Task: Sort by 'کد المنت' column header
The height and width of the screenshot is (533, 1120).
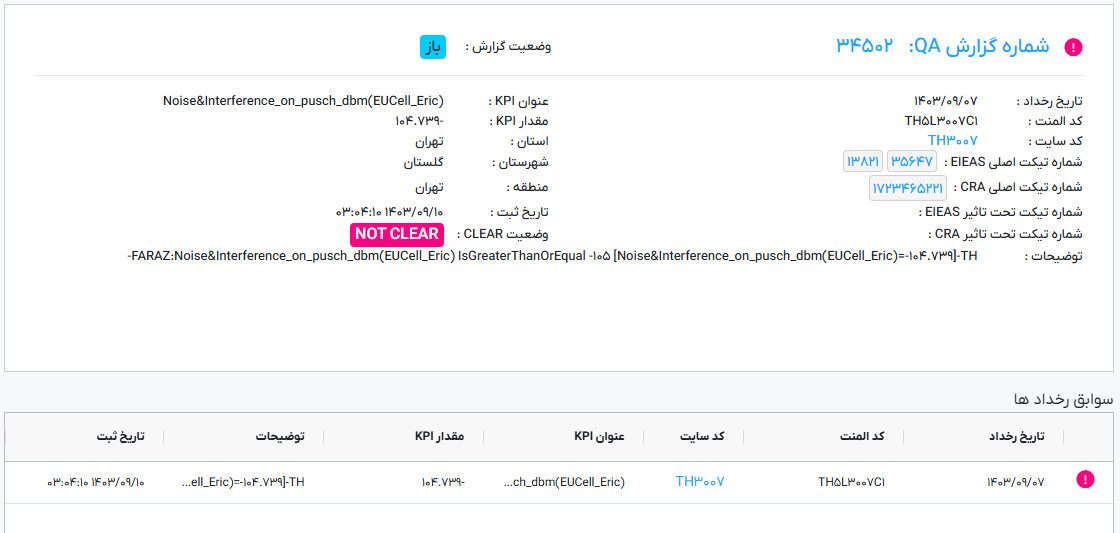Action: pos(862,436)
